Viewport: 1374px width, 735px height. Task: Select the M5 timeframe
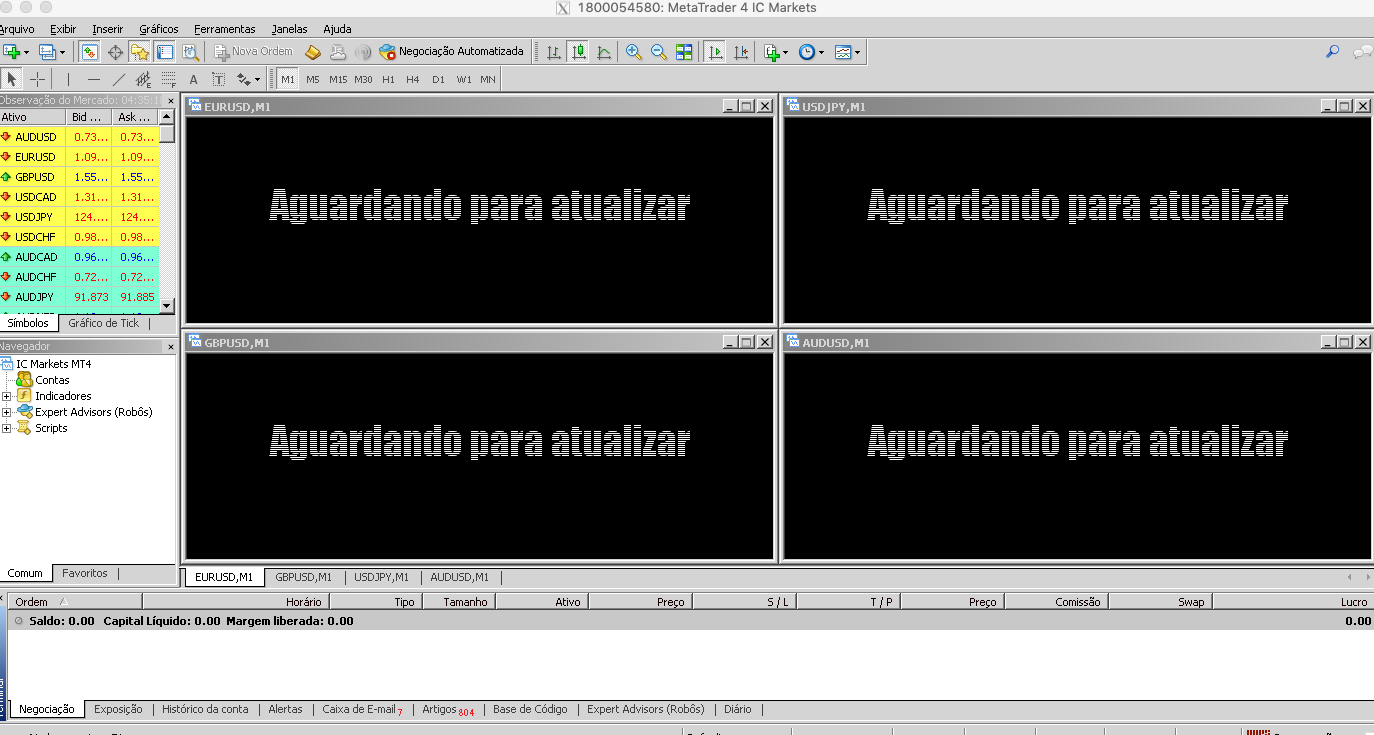point(313,79)
